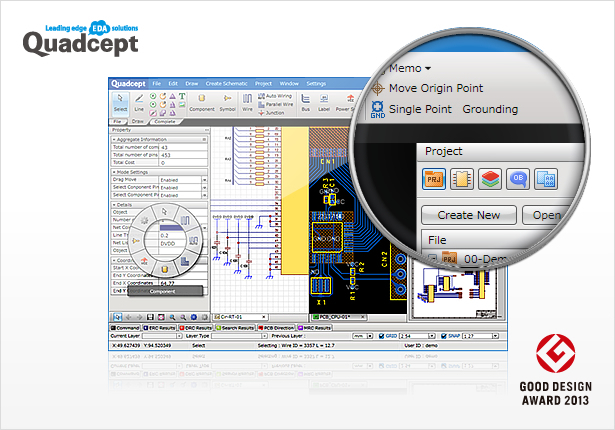Click the component chip icon in Project panel
Viewport: 615px width, 430px height.
462,179
